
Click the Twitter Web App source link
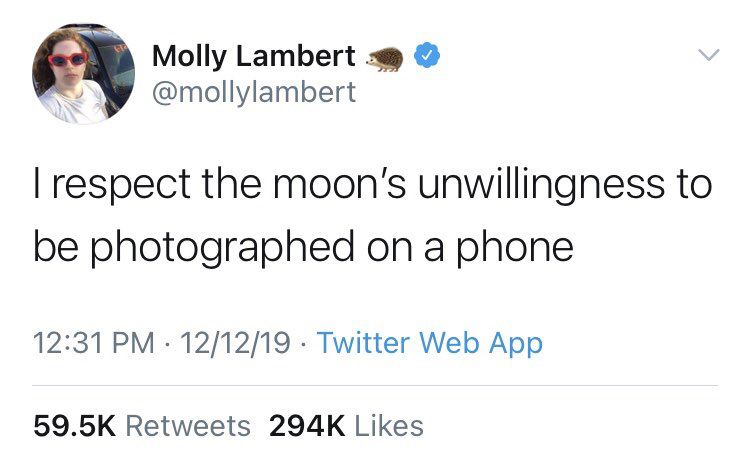(x=429, y=343)
